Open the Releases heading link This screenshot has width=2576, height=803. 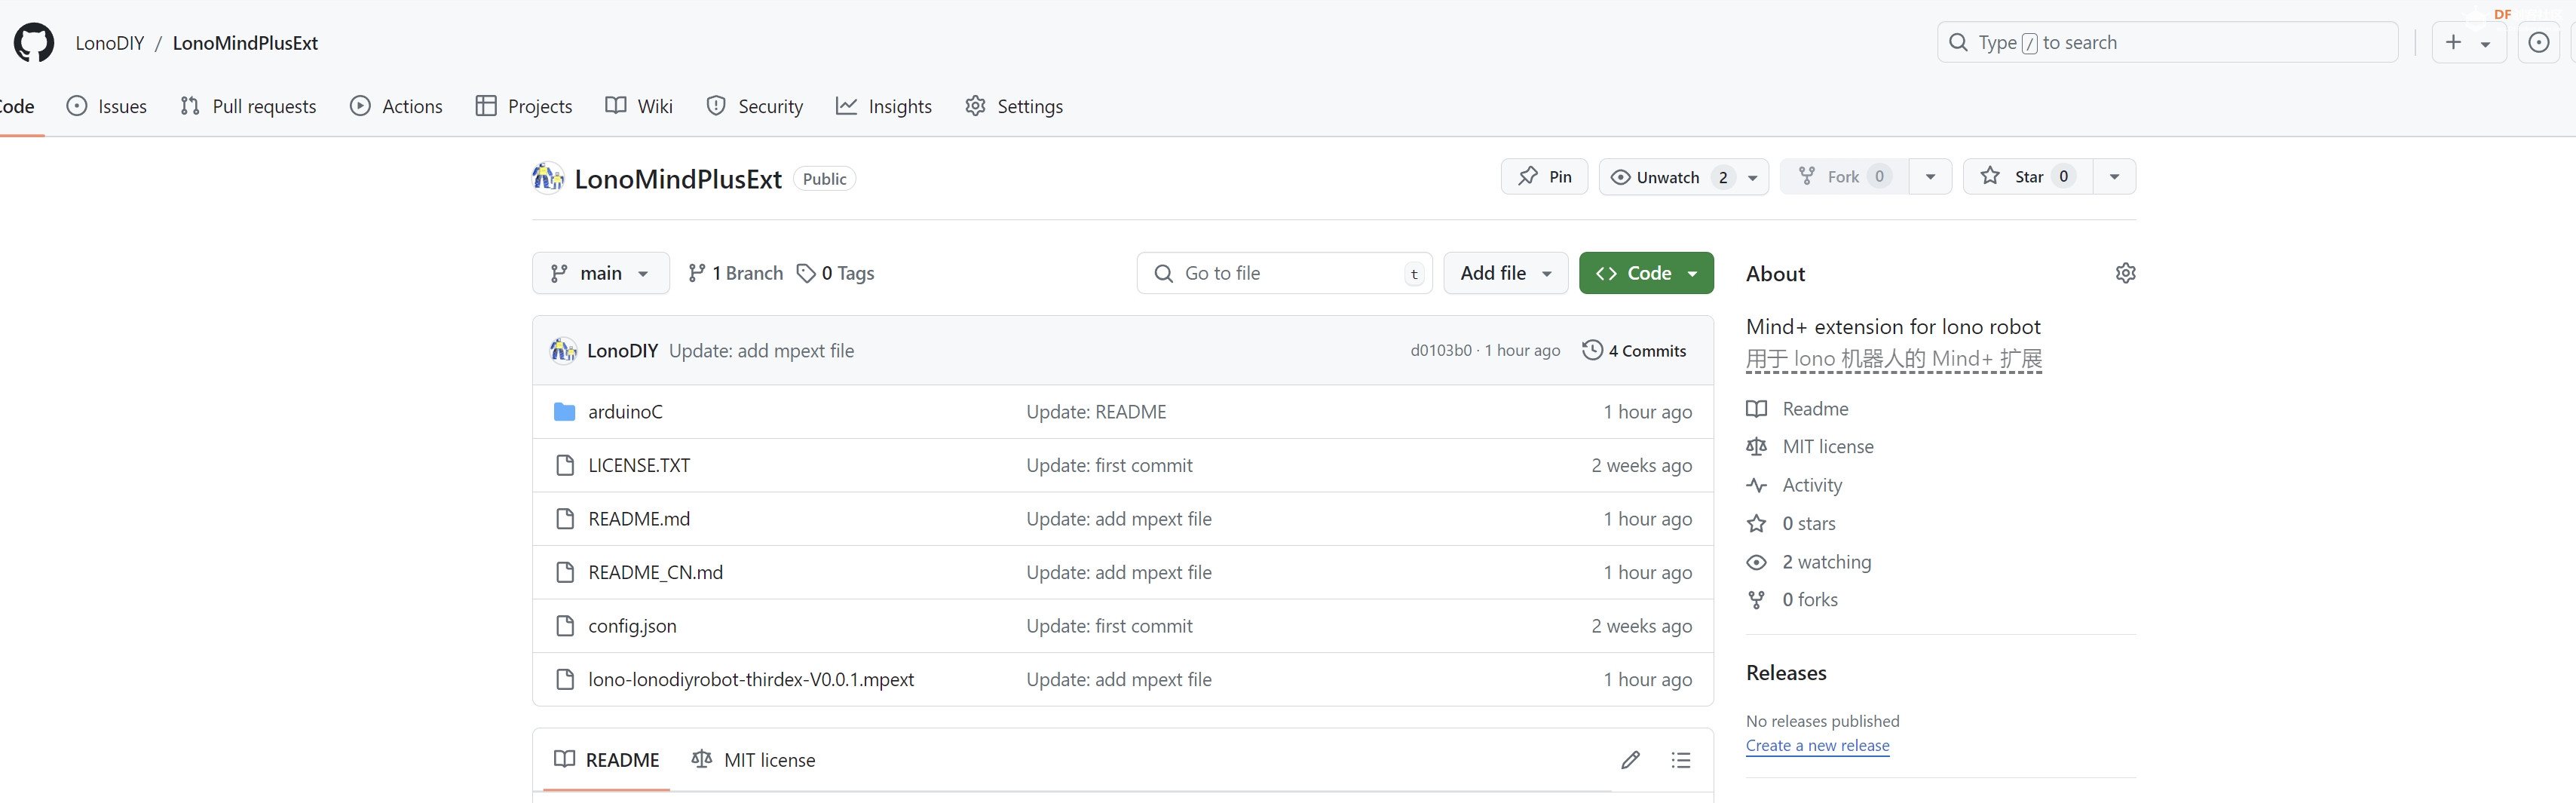pyautogui.click(x=1786, y=673)
